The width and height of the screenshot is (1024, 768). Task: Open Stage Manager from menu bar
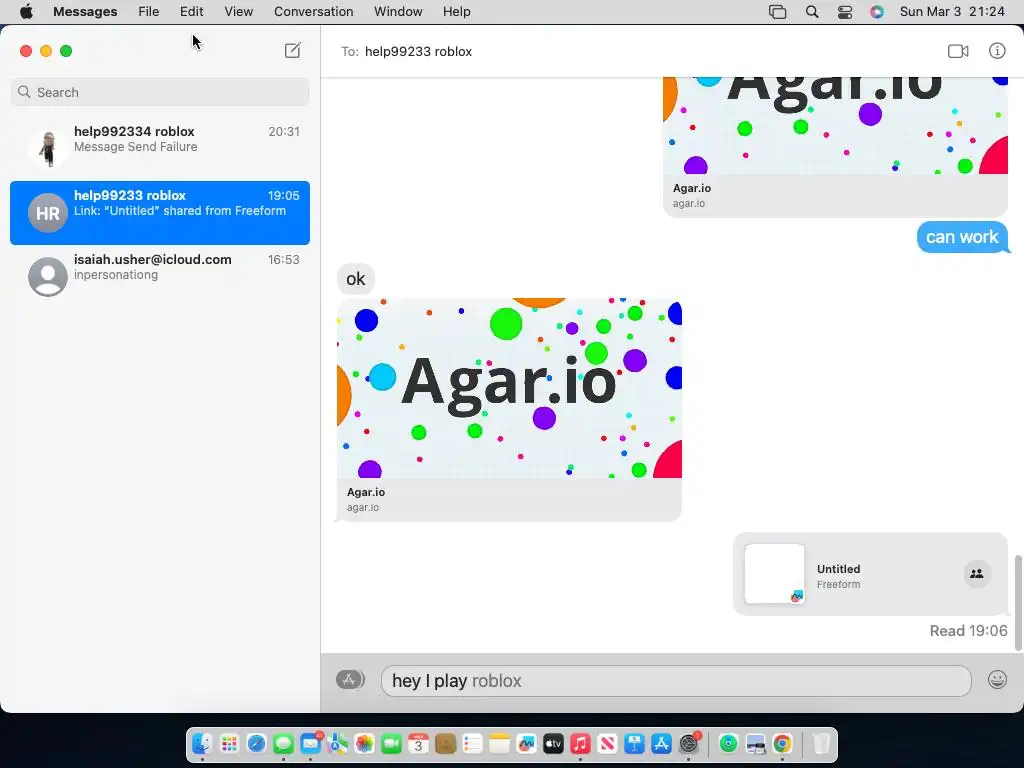tap(777, 12)
